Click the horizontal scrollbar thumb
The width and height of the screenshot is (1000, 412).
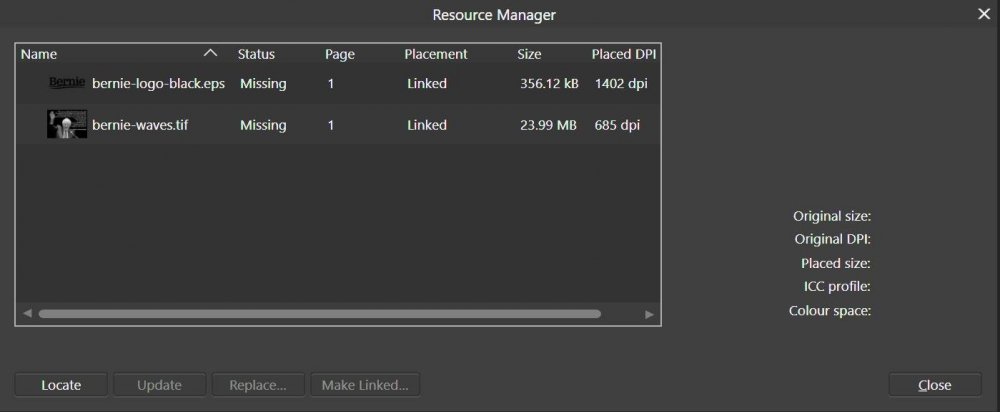(320, 314)
